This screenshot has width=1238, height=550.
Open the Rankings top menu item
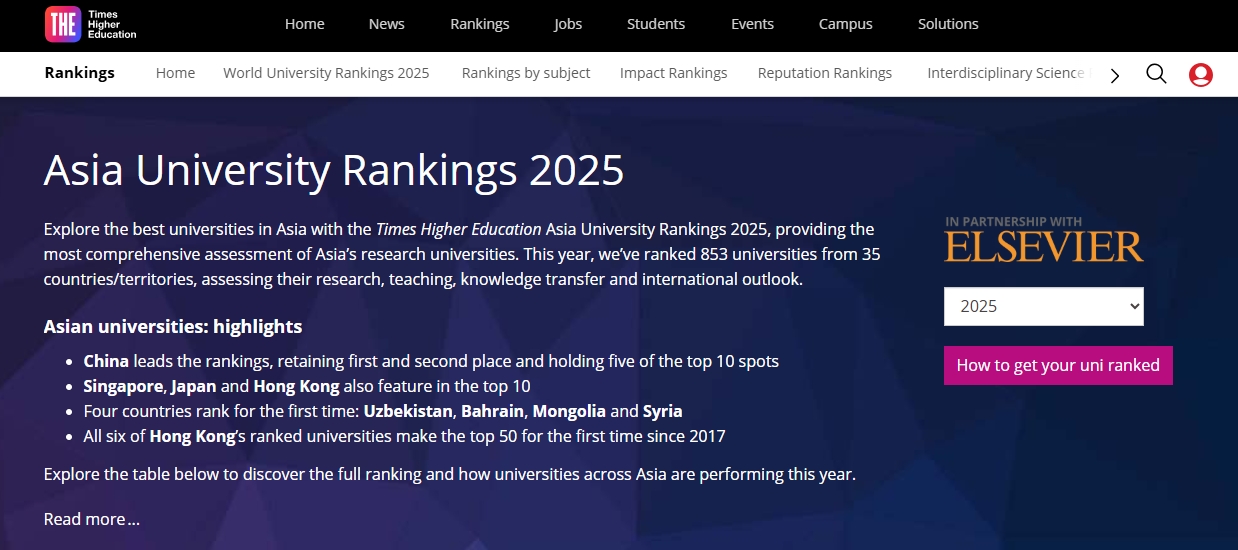click(479, 24)
